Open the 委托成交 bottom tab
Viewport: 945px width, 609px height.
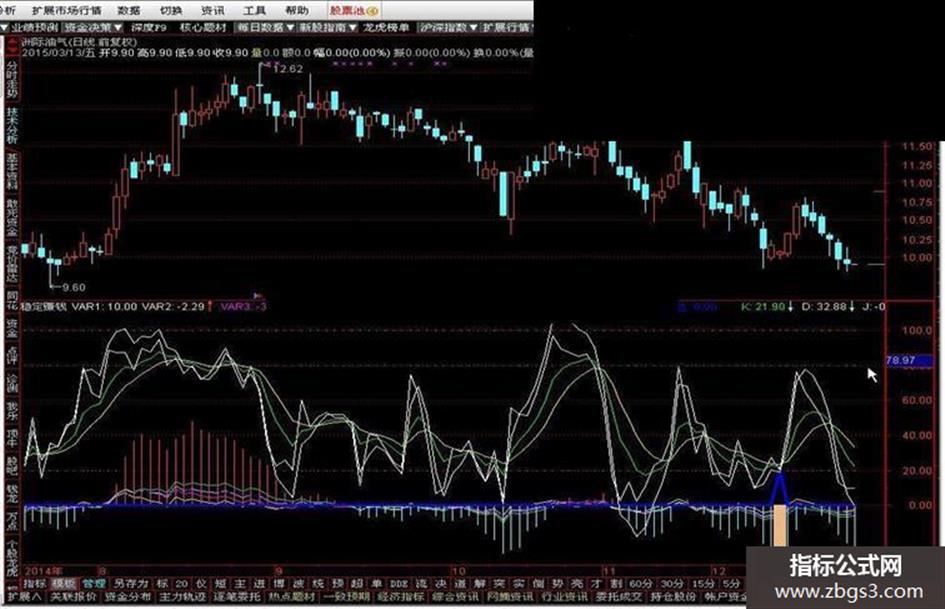[619, 596]
